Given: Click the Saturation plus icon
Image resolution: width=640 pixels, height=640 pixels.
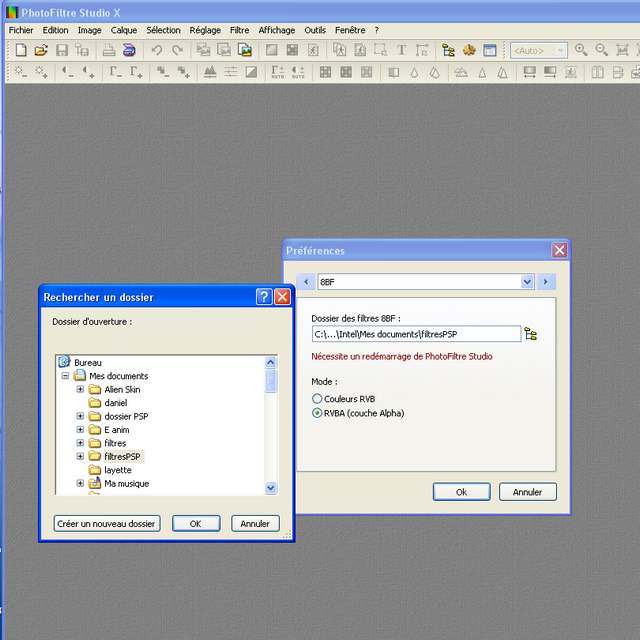Looking at the screenshot, I should coord(183,72).
